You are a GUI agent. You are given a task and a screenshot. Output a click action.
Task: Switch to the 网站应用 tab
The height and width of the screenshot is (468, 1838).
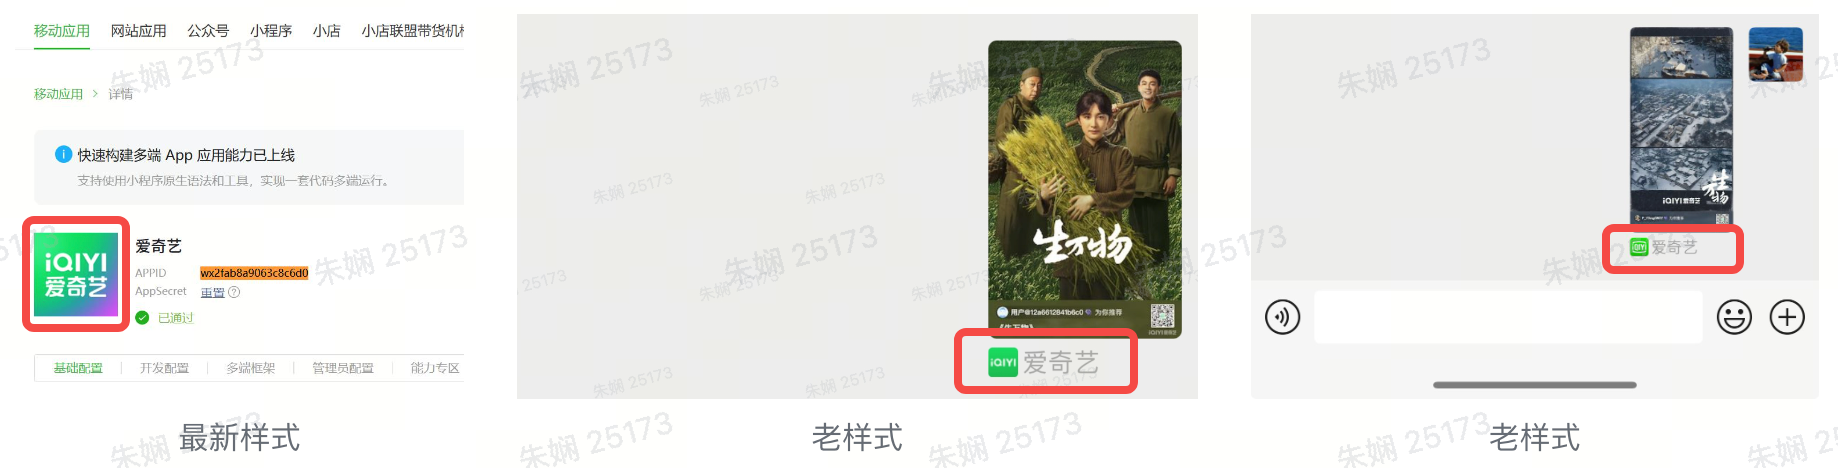coord(138,31)
